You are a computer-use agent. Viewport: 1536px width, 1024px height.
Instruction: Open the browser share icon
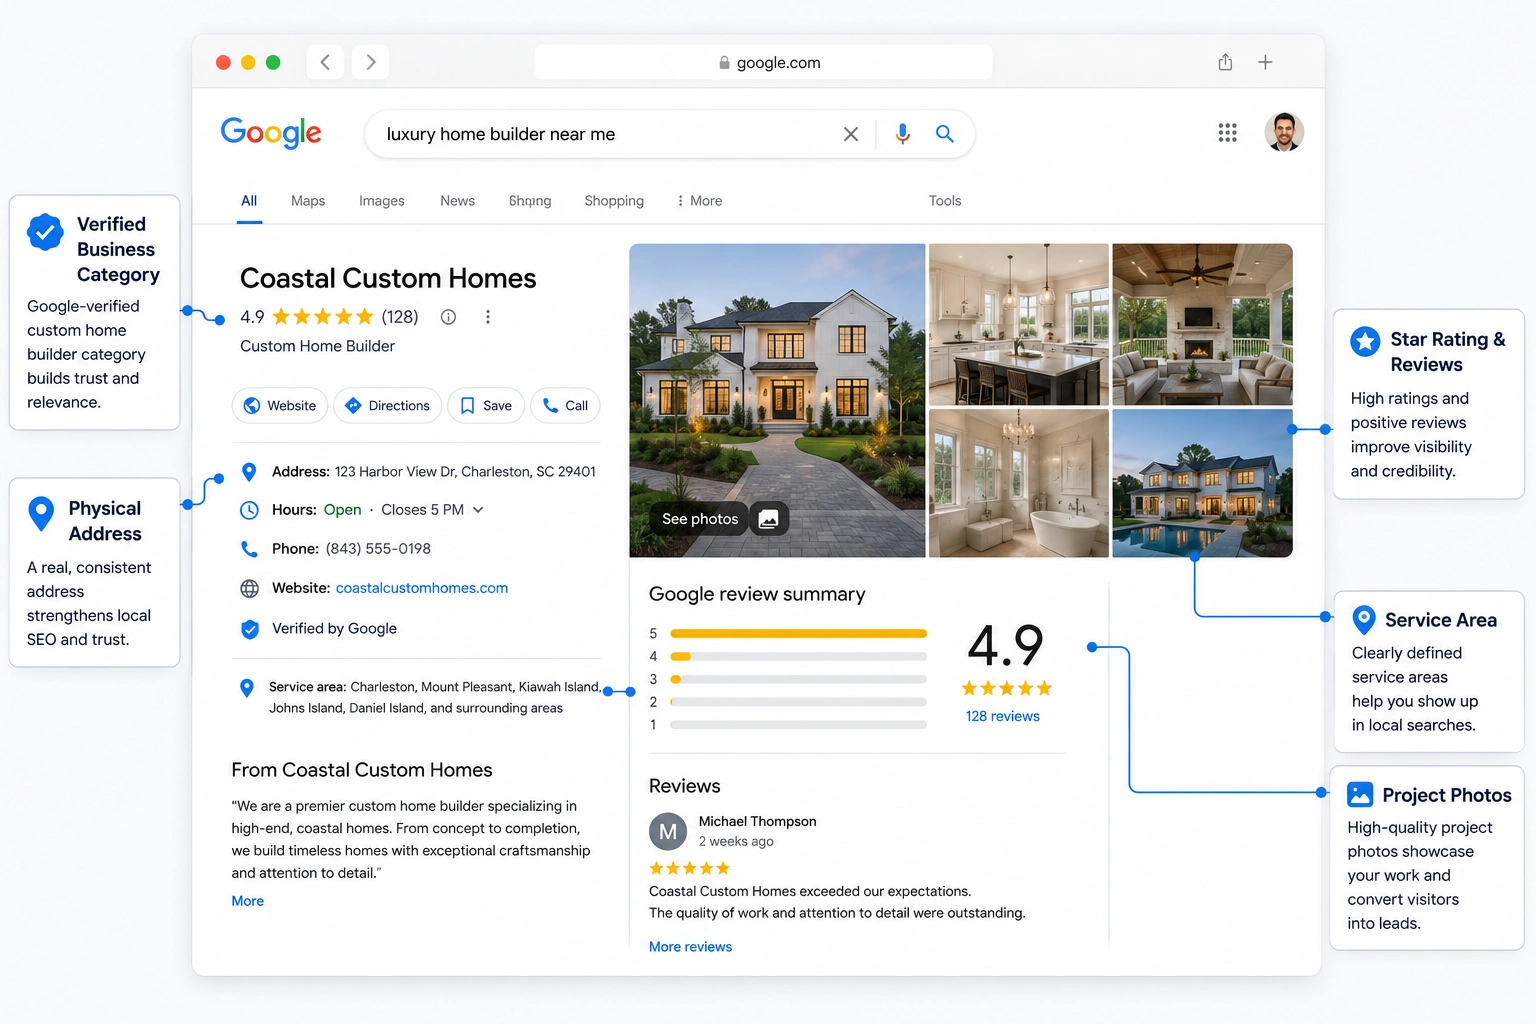pyautogui.click(x=1225, y=62)
